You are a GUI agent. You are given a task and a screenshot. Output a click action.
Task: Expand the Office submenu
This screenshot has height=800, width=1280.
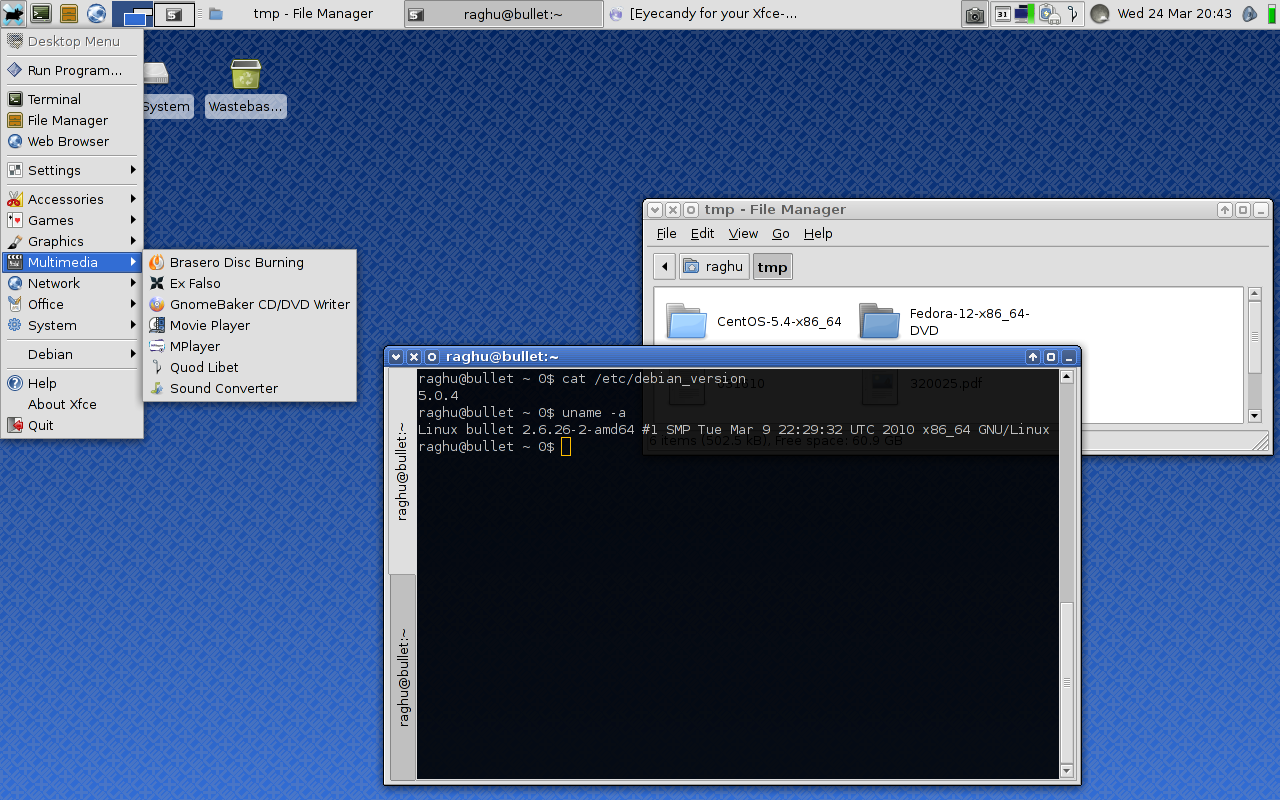pyautogui.click(x=72, y=304)
